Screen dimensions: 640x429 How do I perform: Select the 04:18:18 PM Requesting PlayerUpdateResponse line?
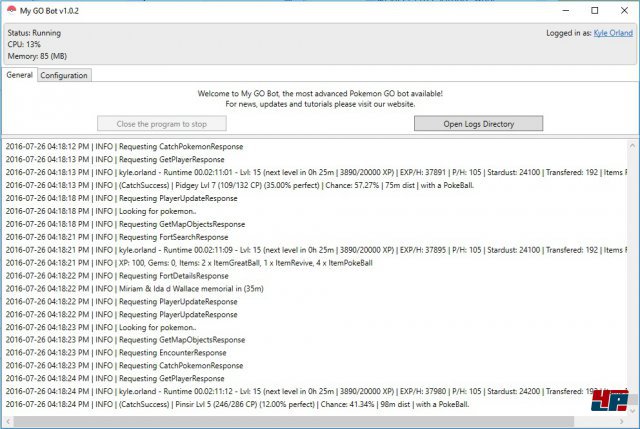point(122,198)
